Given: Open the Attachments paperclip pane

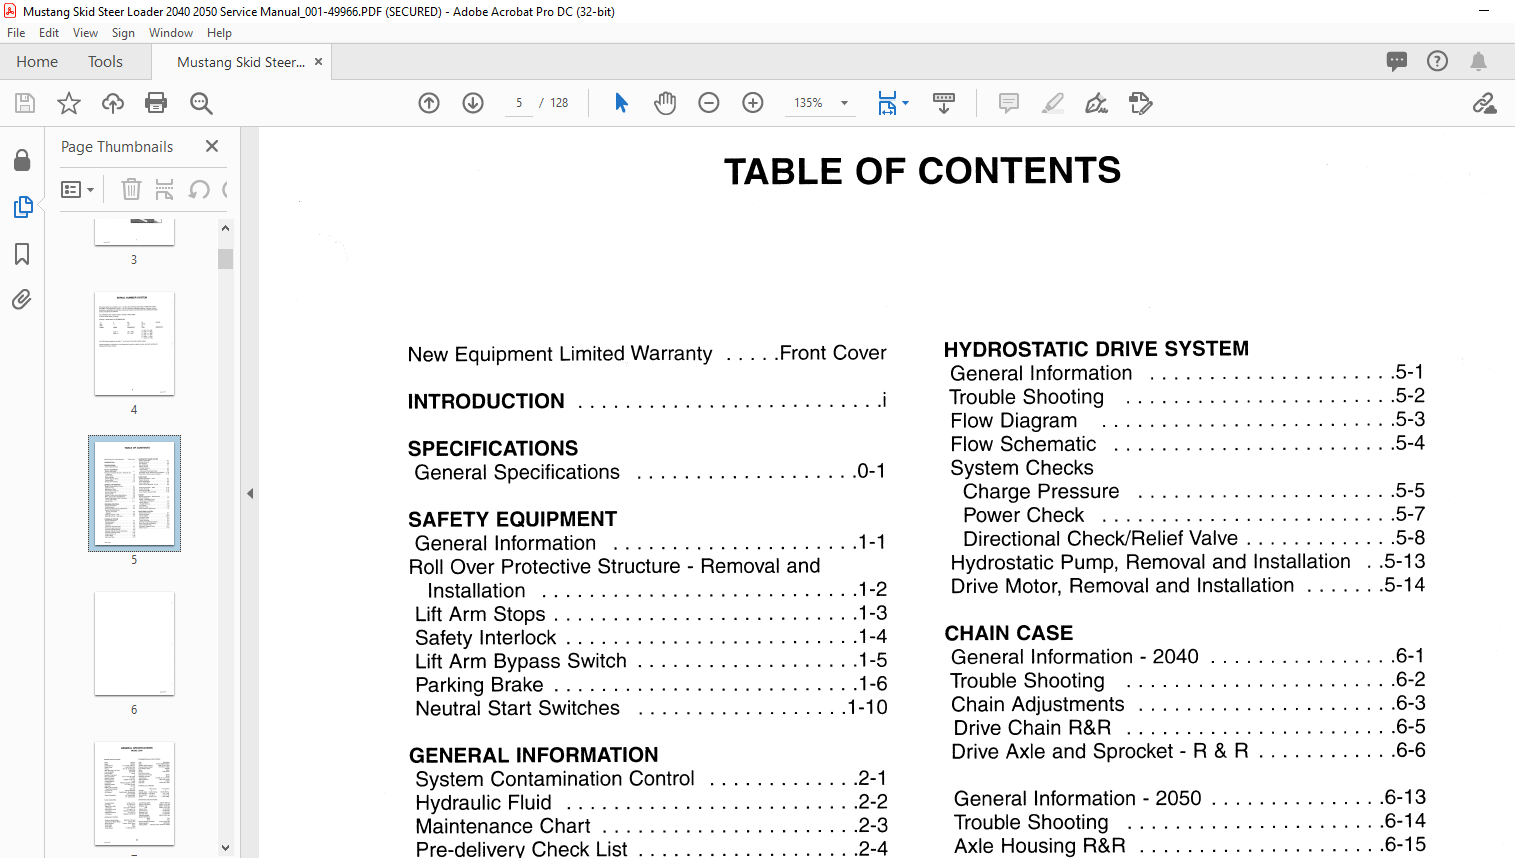Looking at the screenshot, I should pos(22,300).
